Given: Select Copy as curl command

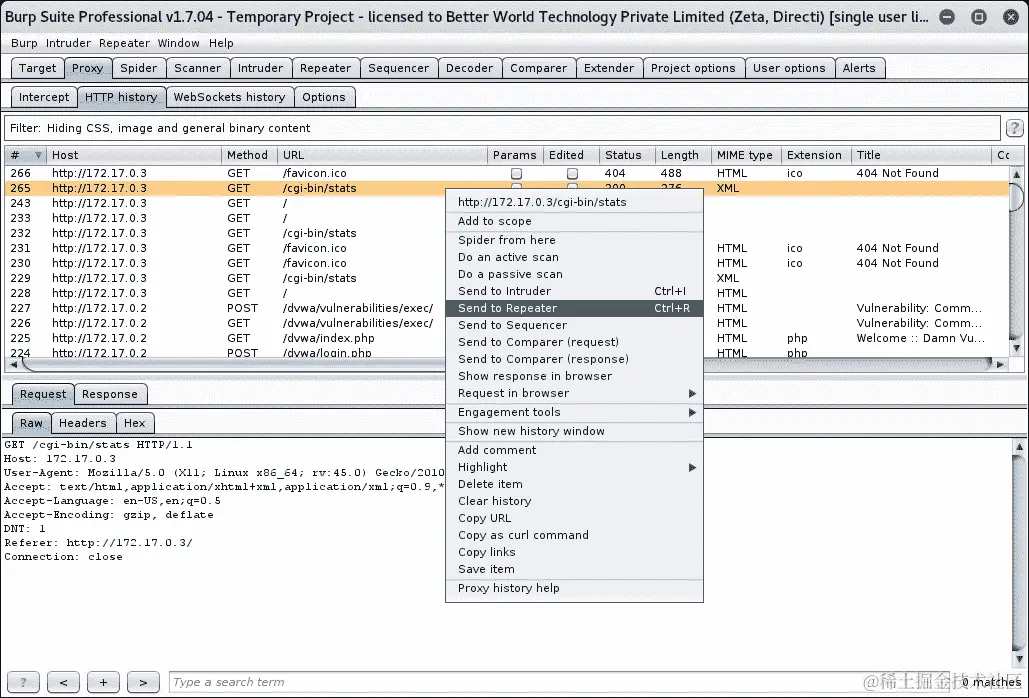Looking at the screenshot, I should tap(574, 535).
